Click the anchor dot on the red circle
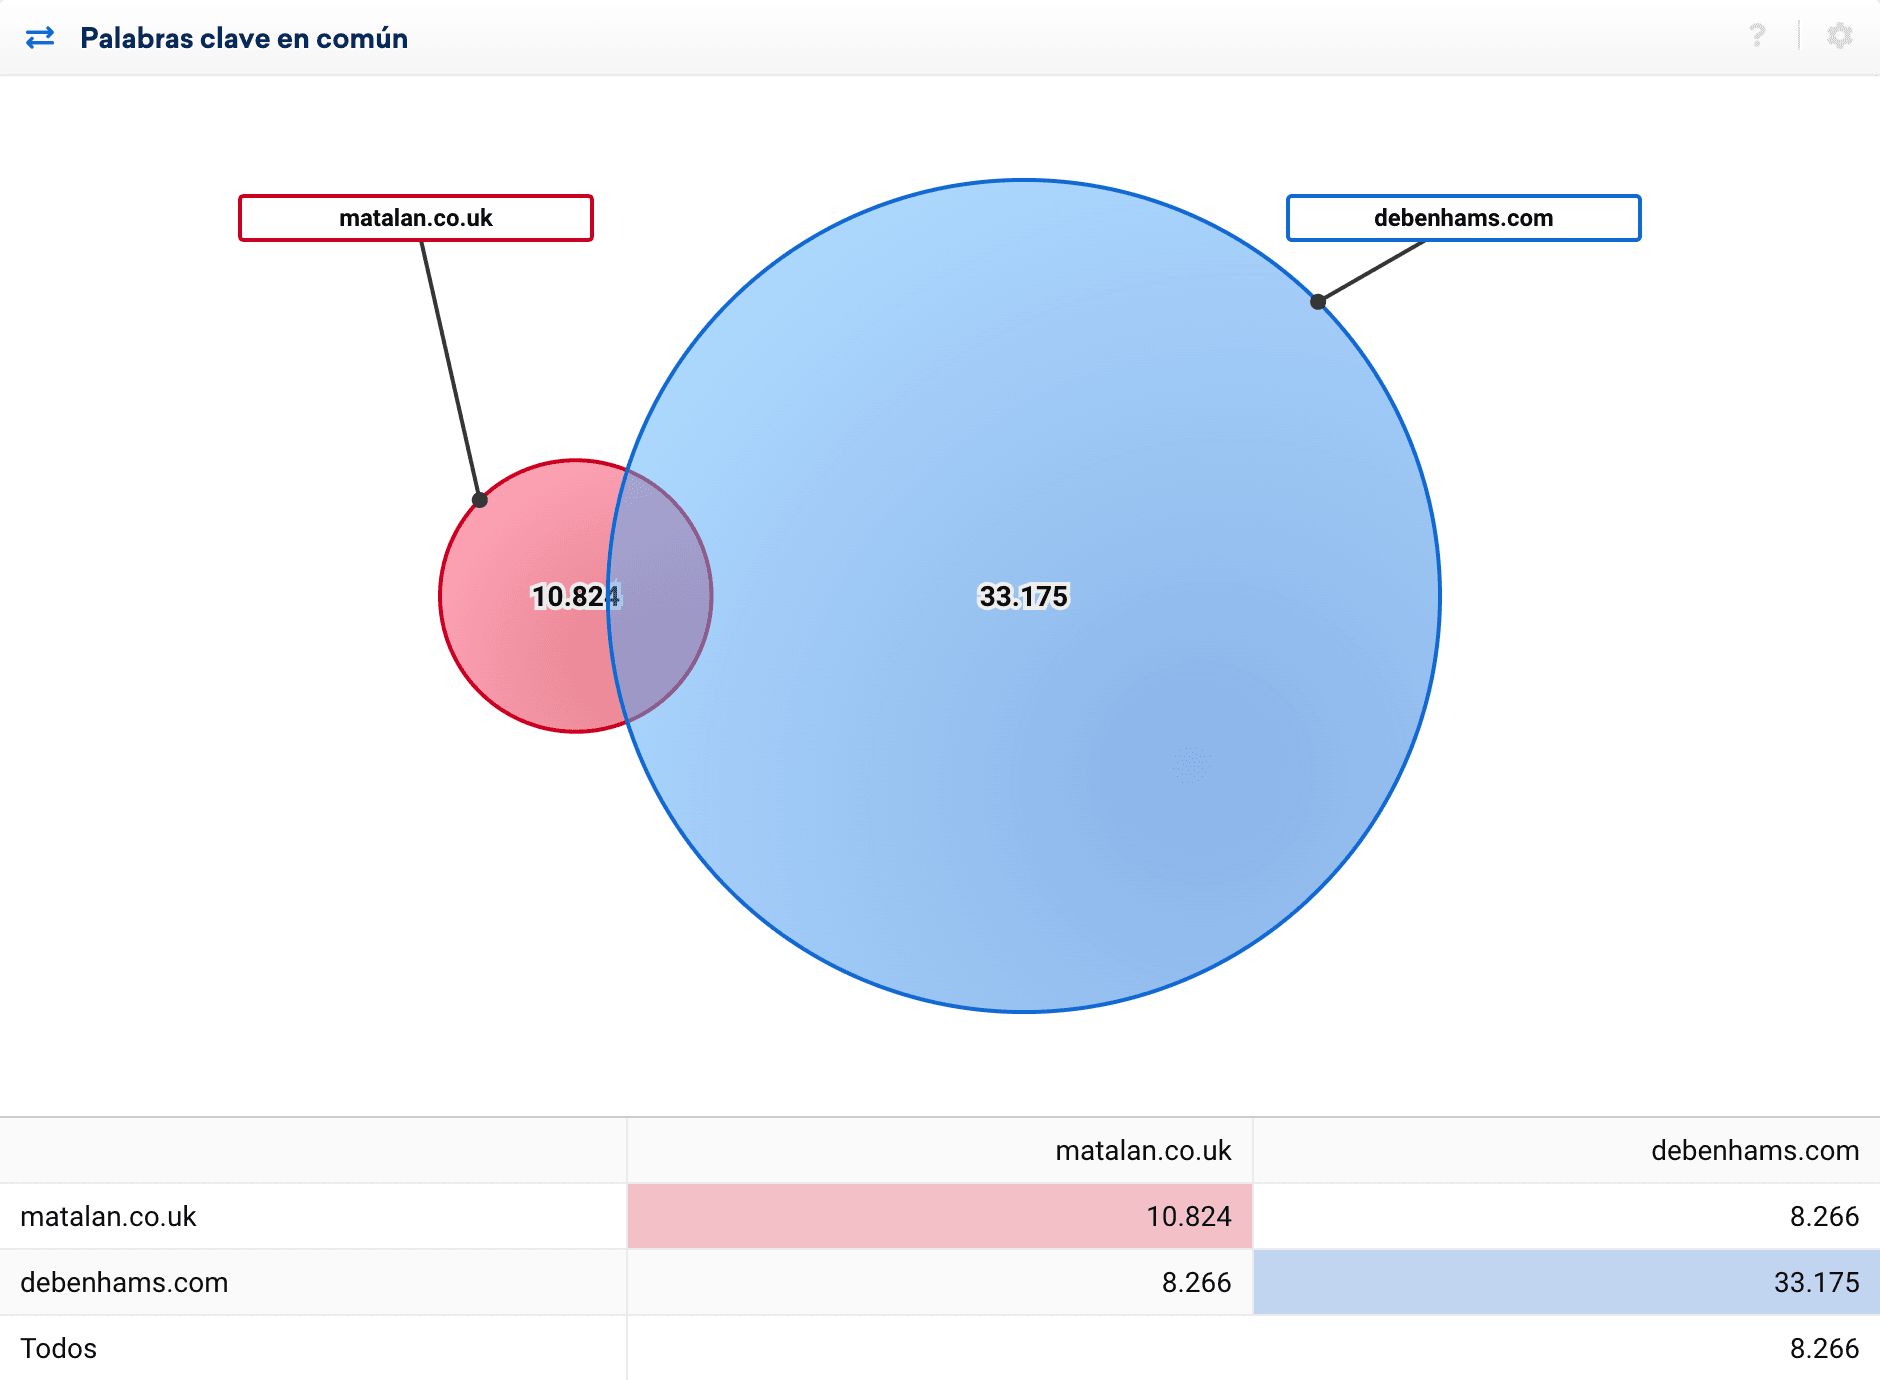1880x1380 pixels. click(480, 500)
